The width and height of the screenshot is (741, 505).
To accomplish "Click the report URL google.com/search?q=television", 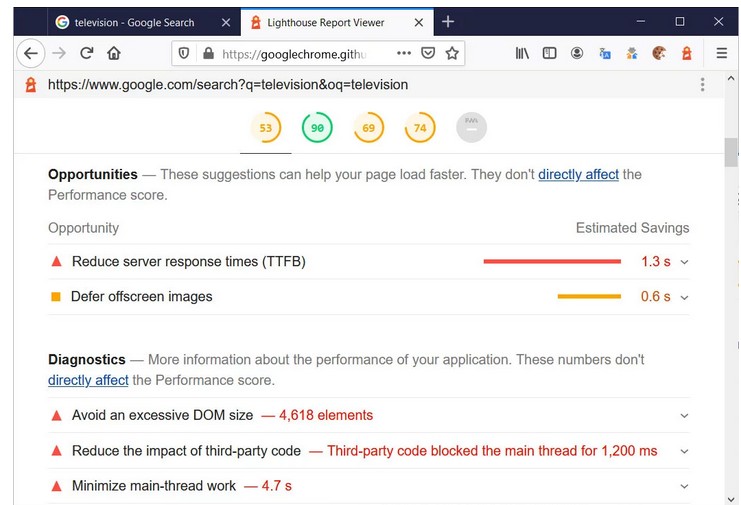I will tap(228, 85).
